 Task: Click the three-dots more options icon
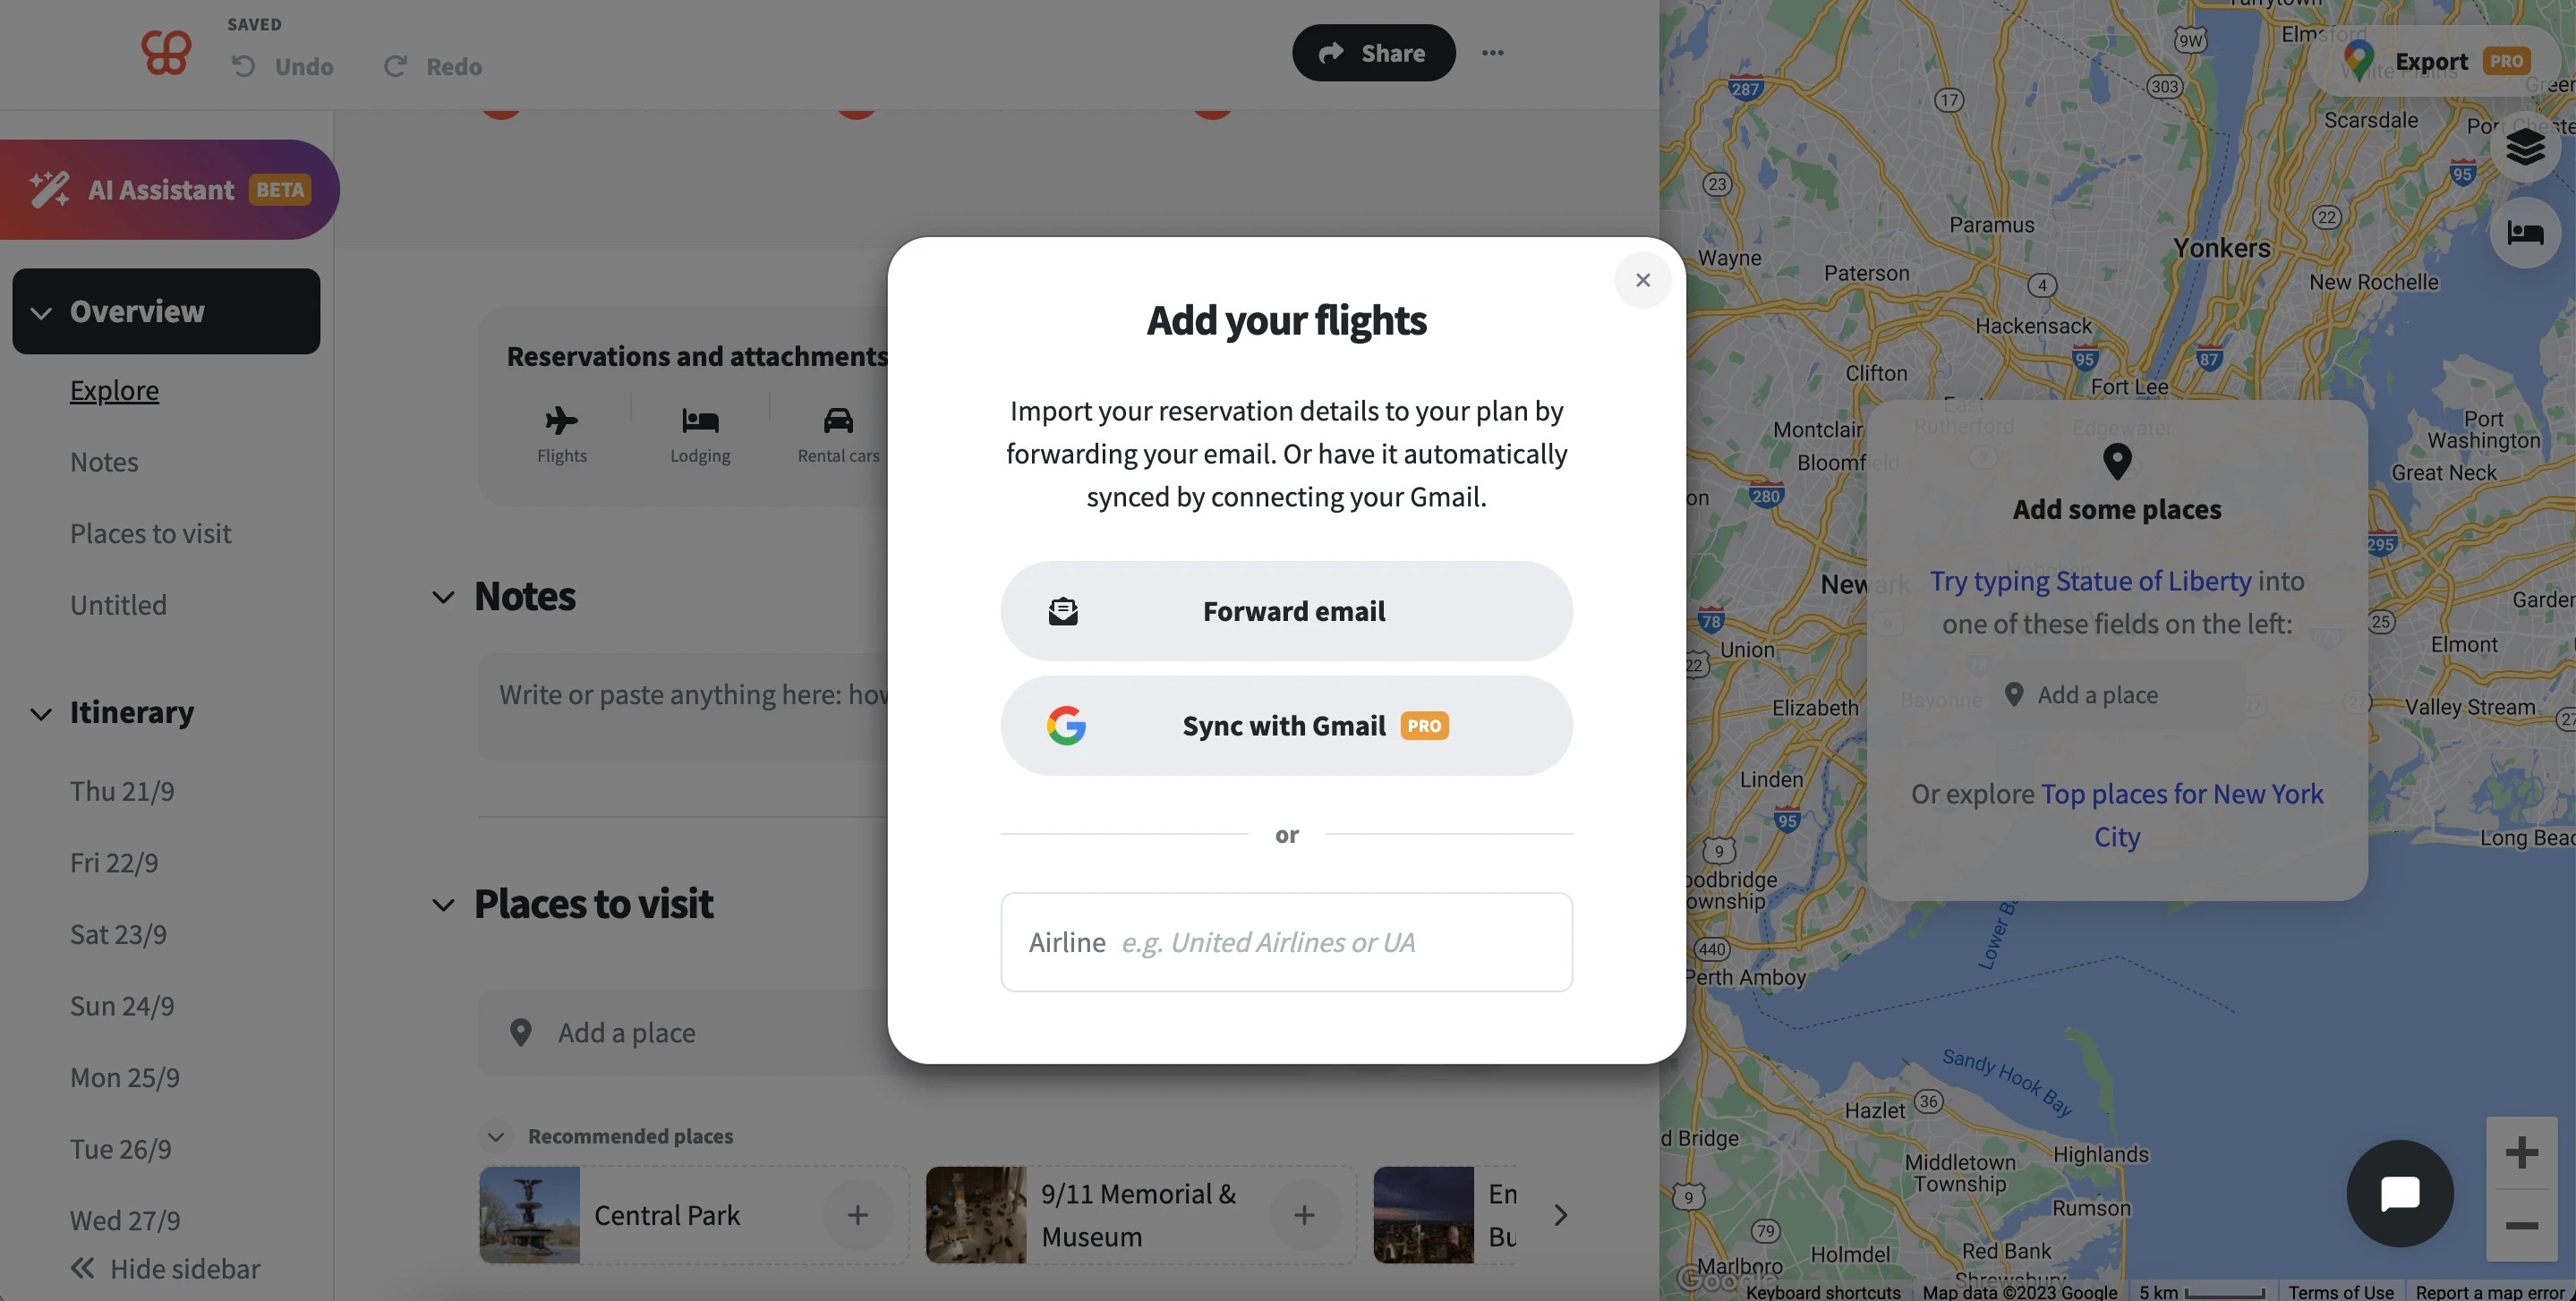(x=1492, y=53)
